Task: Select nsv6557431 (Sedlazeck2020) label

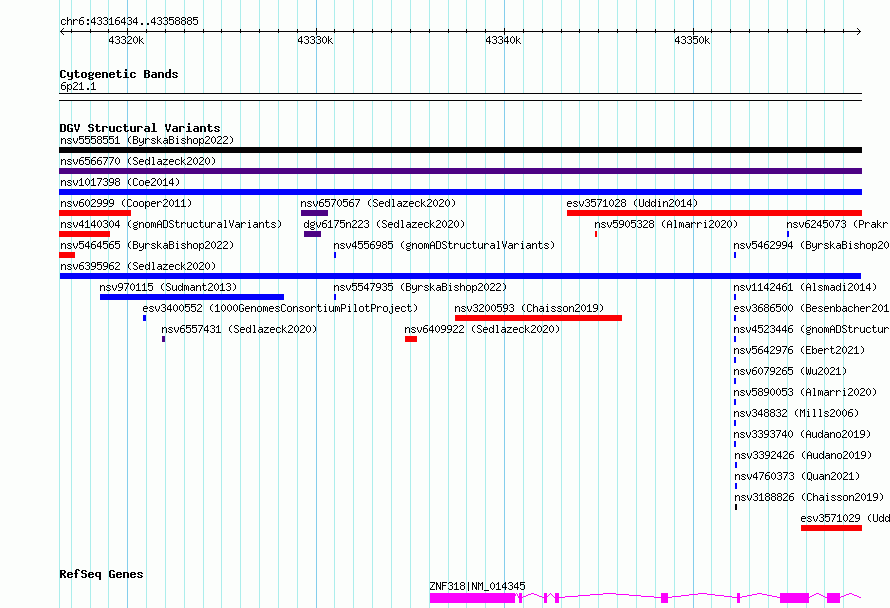Action: click(239, 329)
